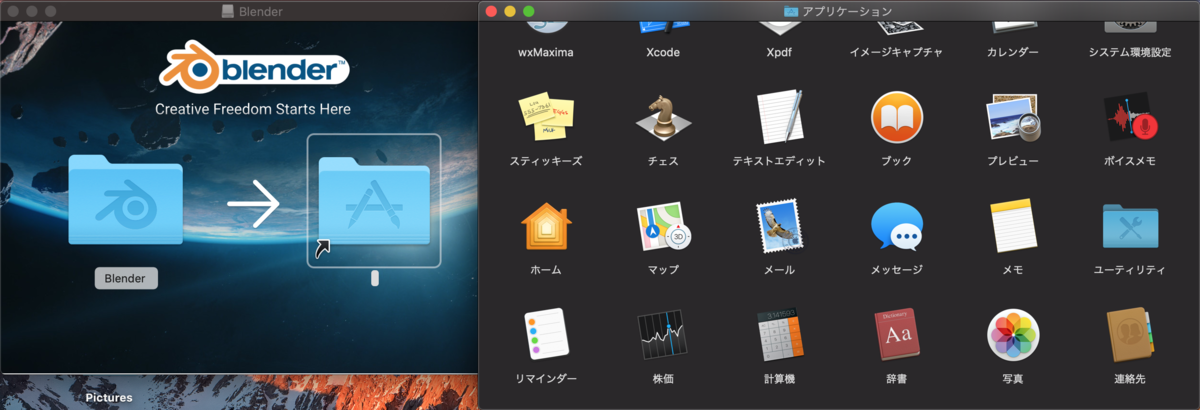Screen dimensions: 1200x410
Task: Click the イメージキャプチャ label
Action: click(896, 52)
